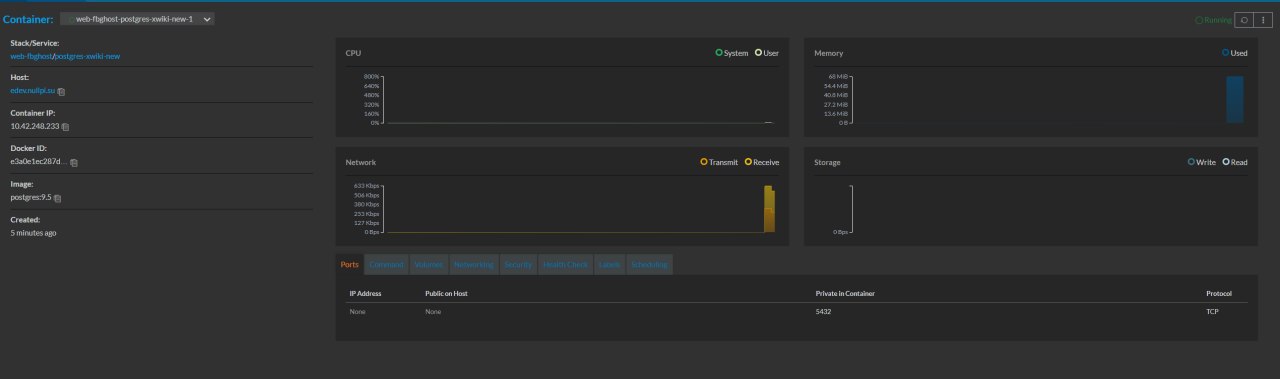Screen dimensions: 1280x379
Task: Toggle Transmit series in Network chart
Action: click(719, 162)
